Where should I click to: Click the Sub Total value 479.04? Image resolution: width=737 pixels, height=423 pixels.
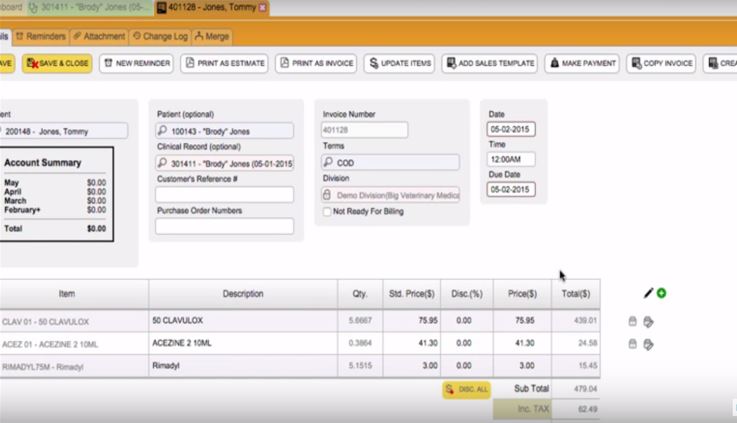tap(585, 389)
